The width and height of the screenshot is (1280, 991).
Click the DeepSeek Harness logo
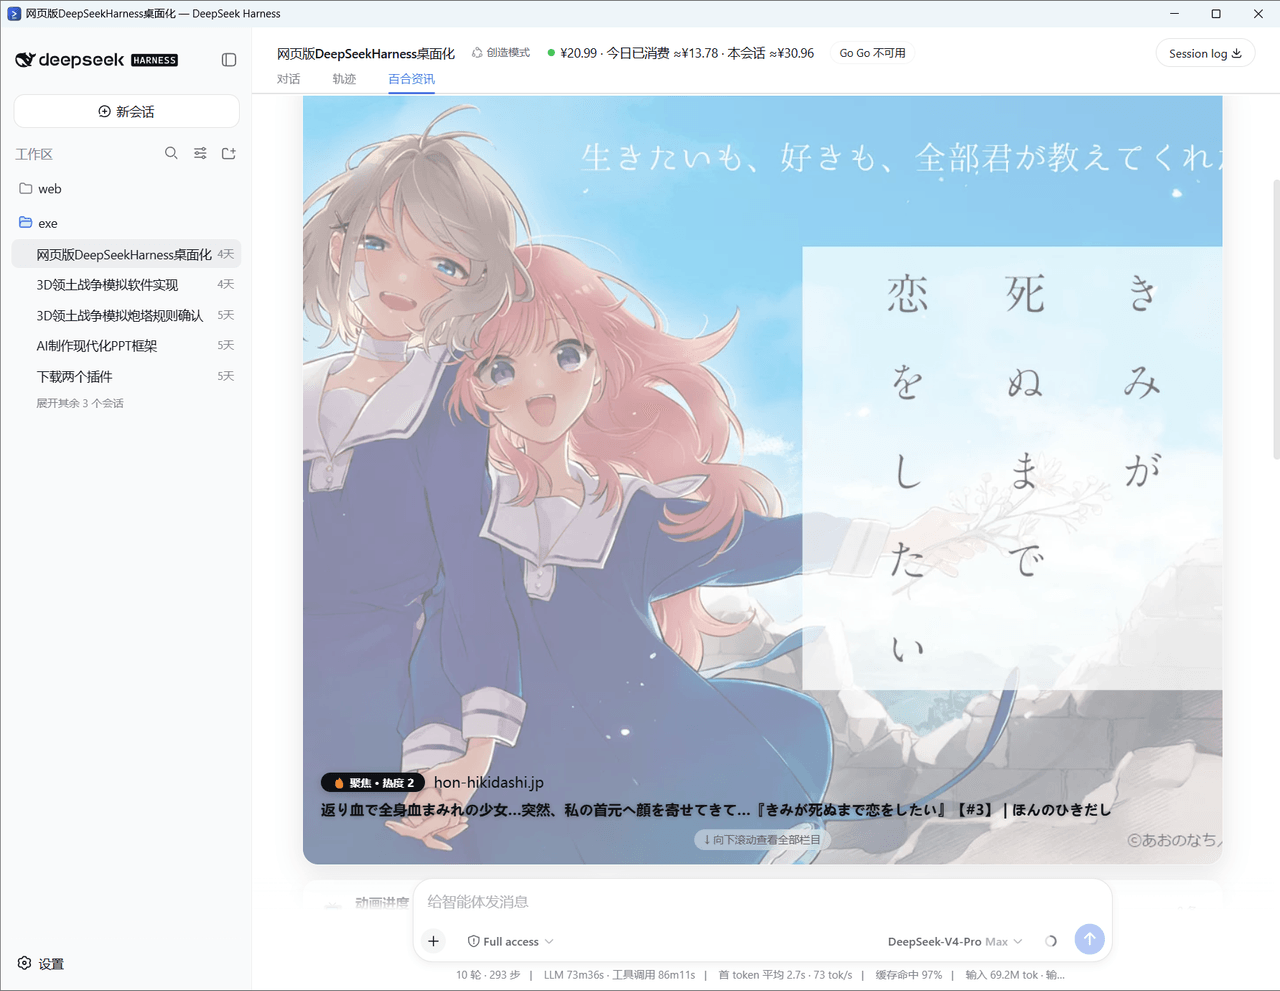96,60
